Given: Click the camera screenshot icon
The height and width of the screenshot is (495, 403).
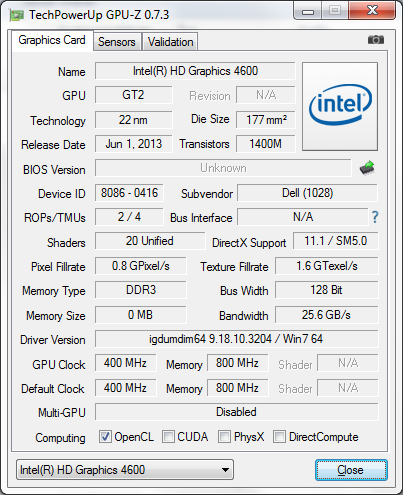Looking at the screenshot, I should (376, 40).
